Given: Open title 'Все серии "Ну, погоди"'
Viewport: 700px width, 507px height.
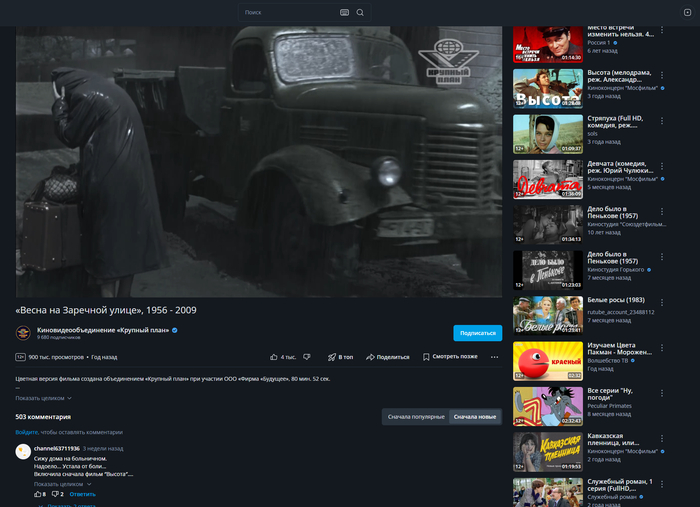Looking at the screenshot, I should [x=610, y=394].
